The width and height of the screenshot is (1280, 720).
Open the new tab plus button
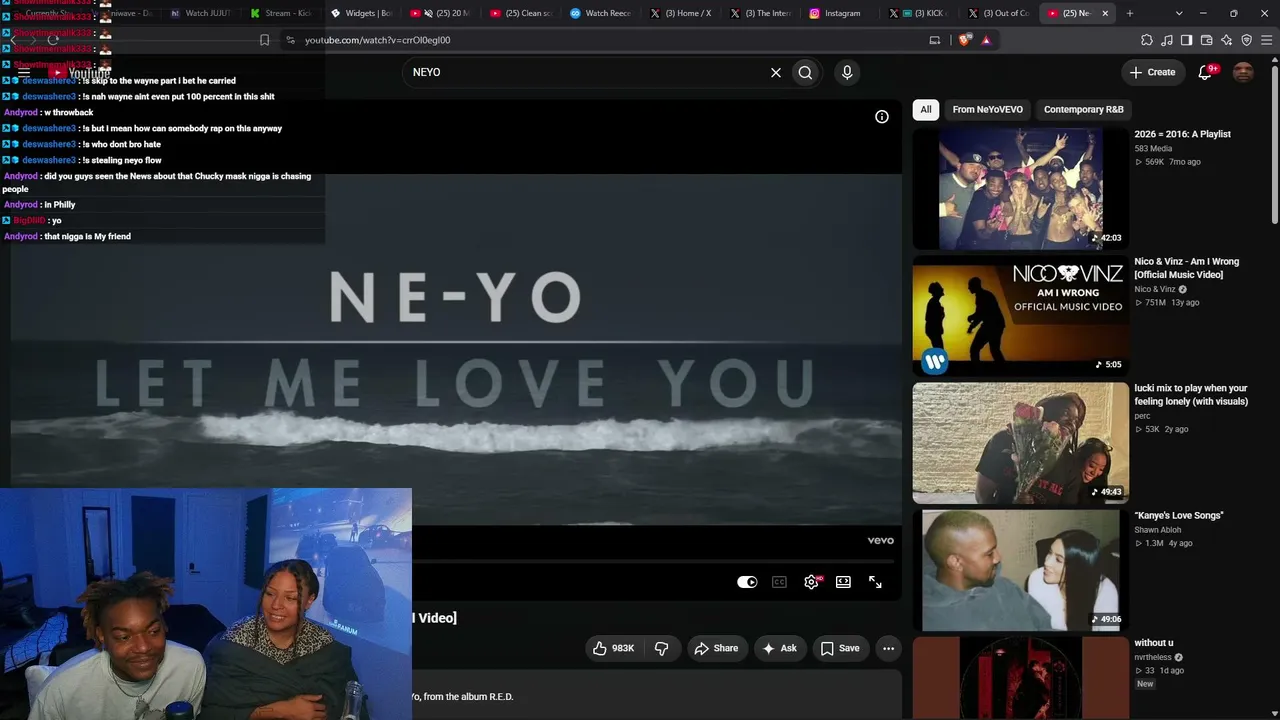[x=1130, y=13]
